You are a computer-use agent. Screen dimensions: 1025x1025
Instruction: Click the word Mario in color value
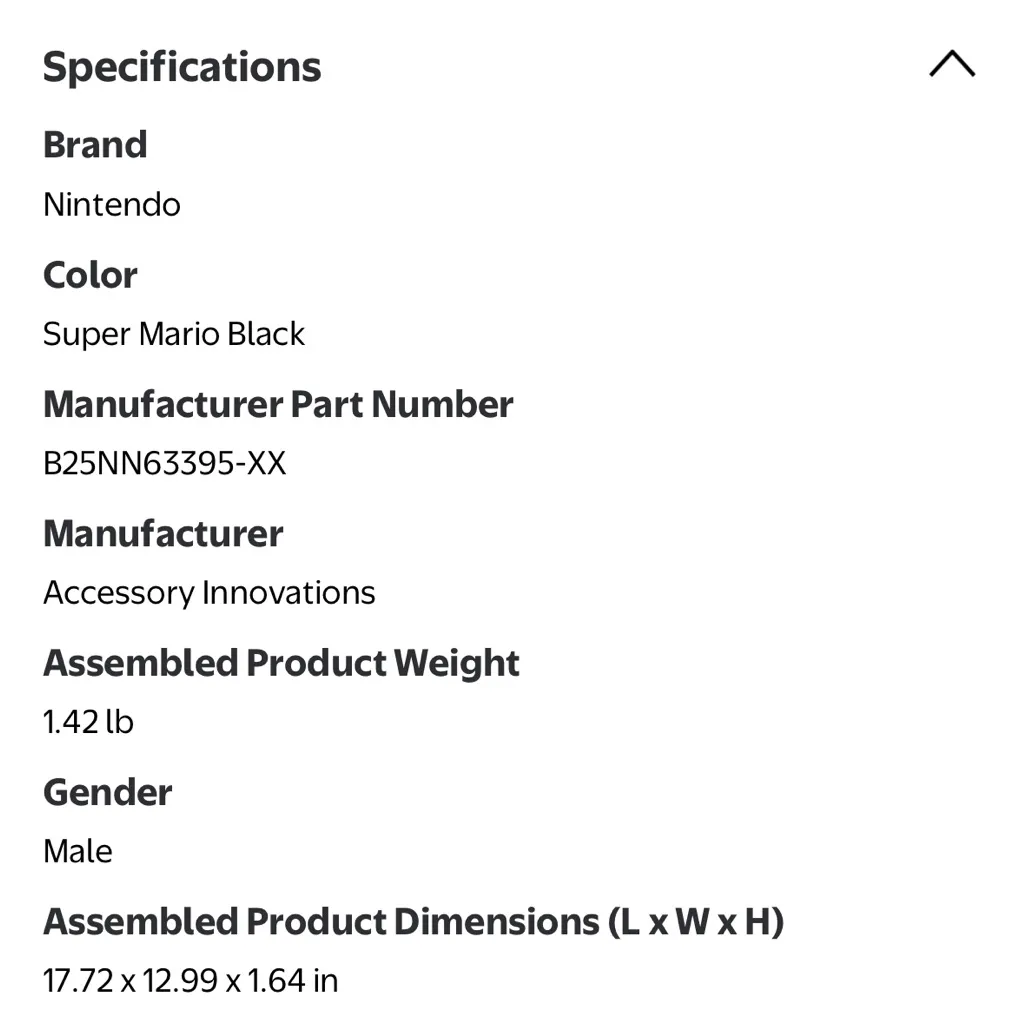pos(179,334)
